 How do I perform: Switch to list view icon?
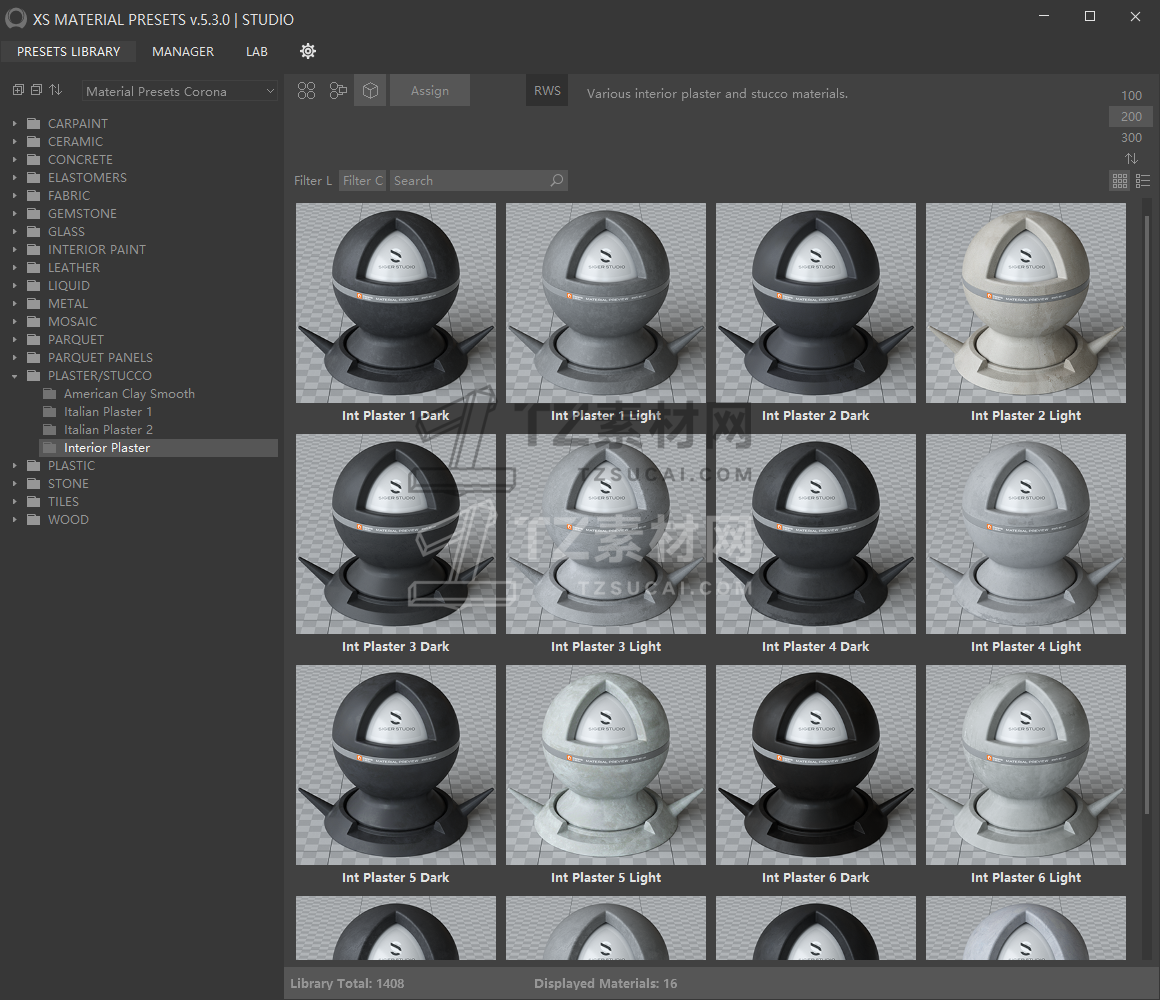point(1143,181)
